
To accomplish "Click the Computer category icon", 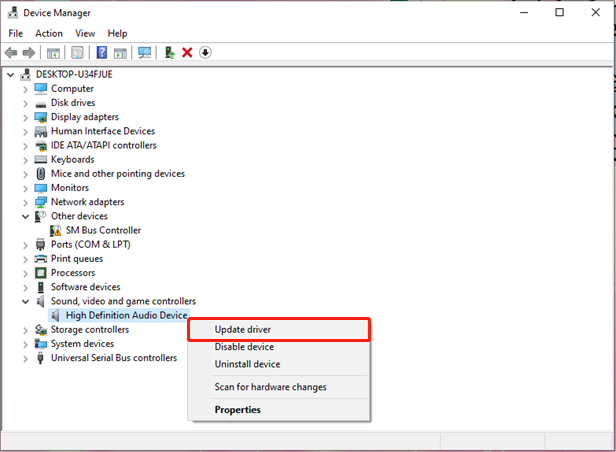I will click(40, 89).
